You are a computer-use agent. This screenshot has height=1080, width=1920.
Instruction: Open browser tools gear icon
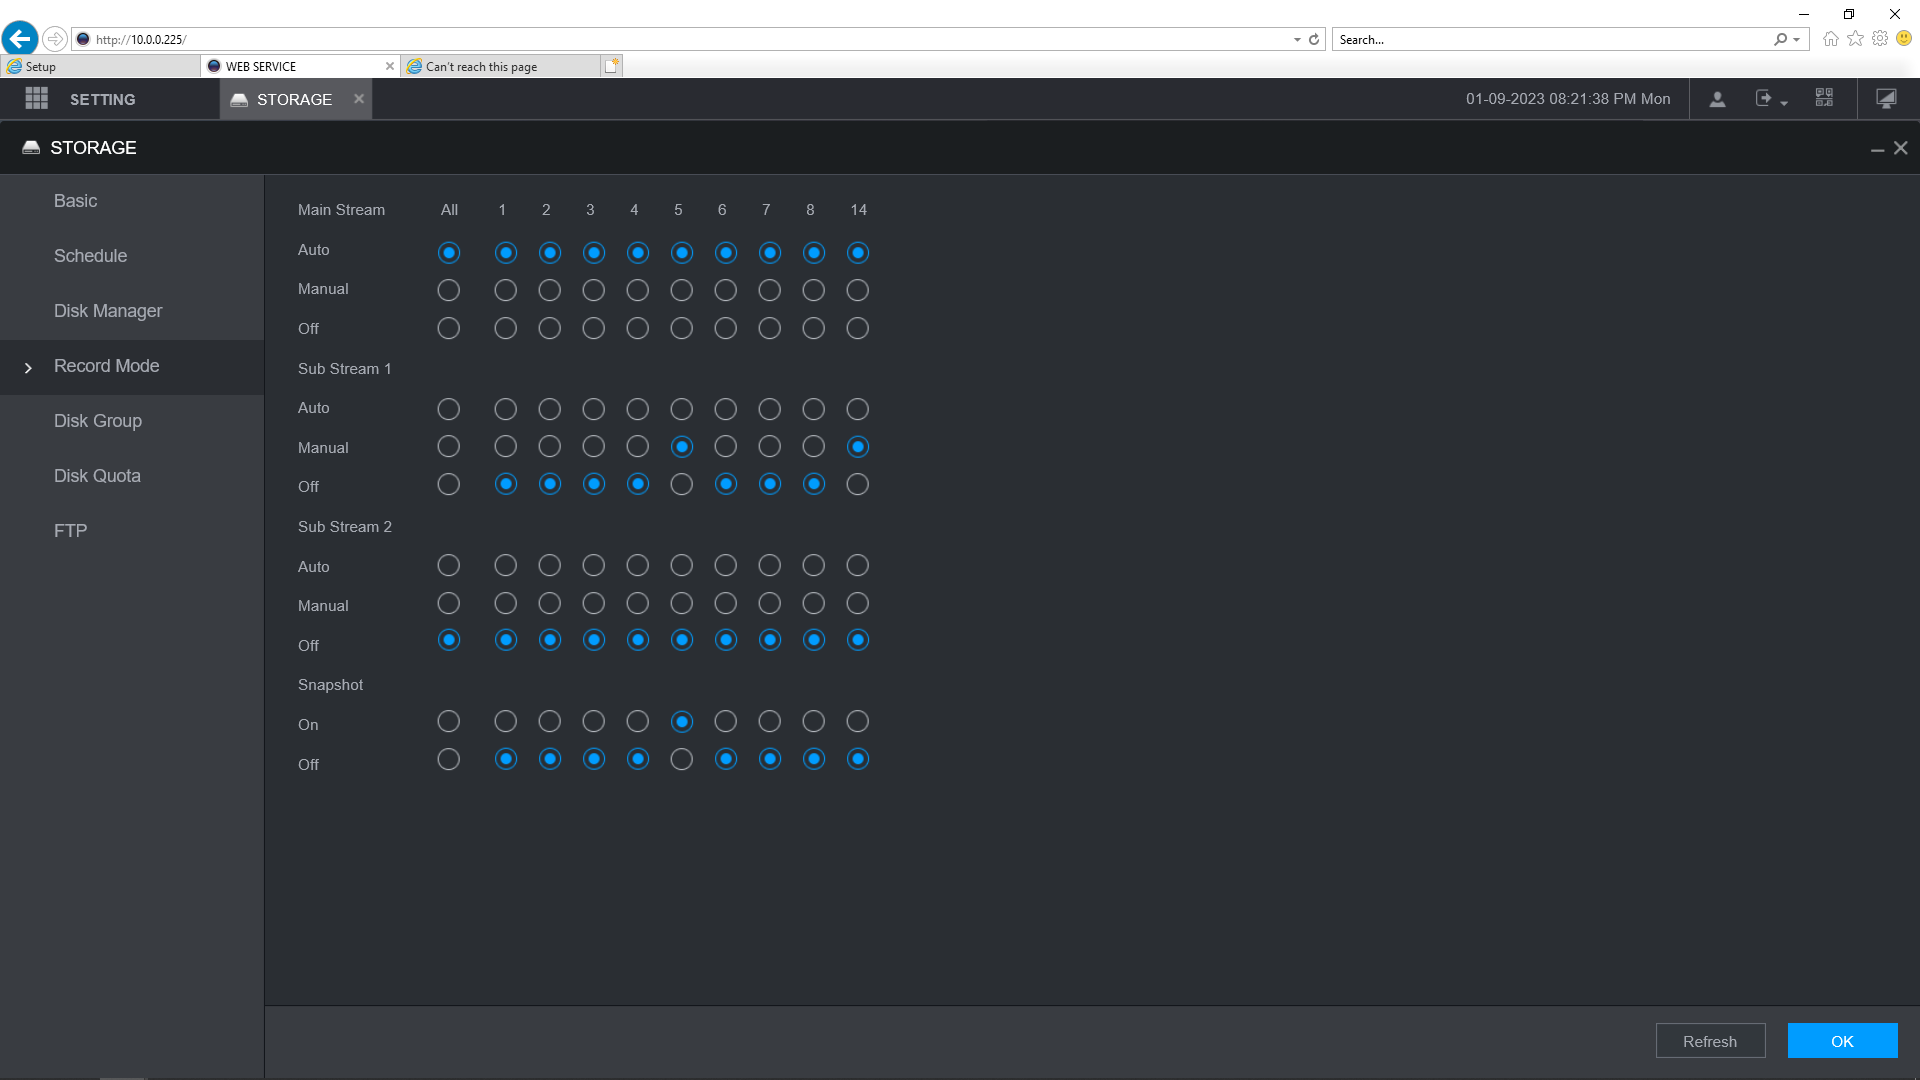(x=1880, y=38)
